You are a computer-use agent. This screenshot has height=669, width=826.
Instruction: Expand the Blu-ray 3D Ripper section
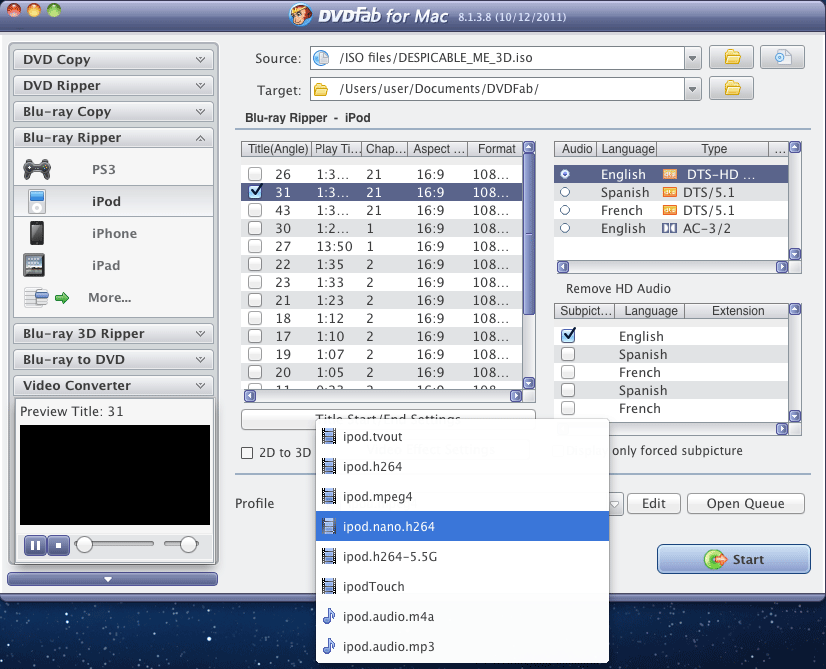[113, 333]
